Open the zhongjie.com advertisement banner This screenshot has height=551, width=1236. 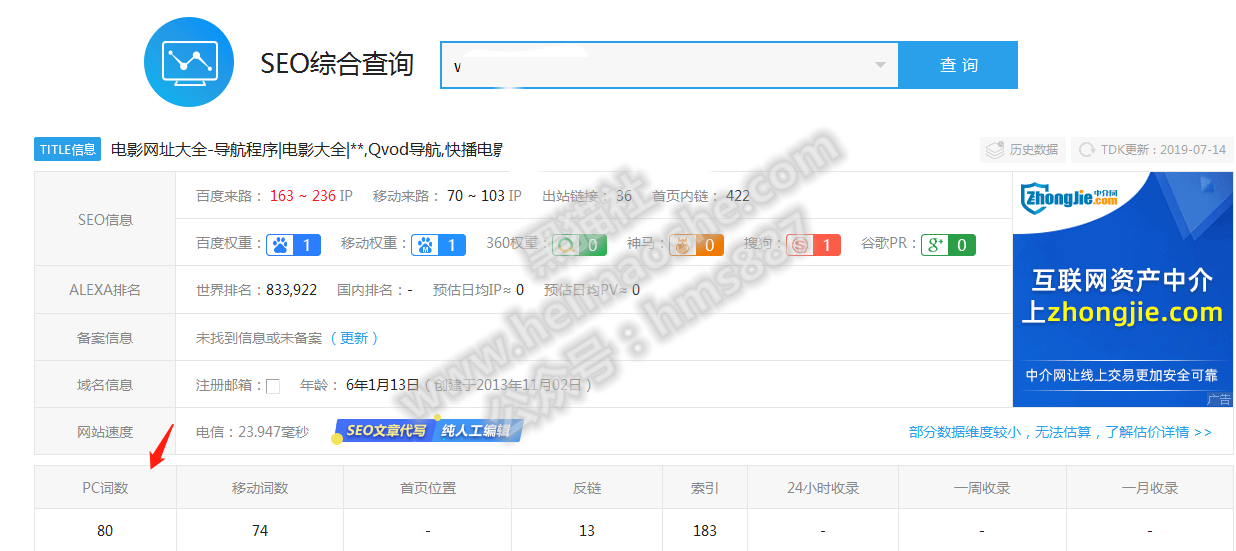click(1122, 289)
